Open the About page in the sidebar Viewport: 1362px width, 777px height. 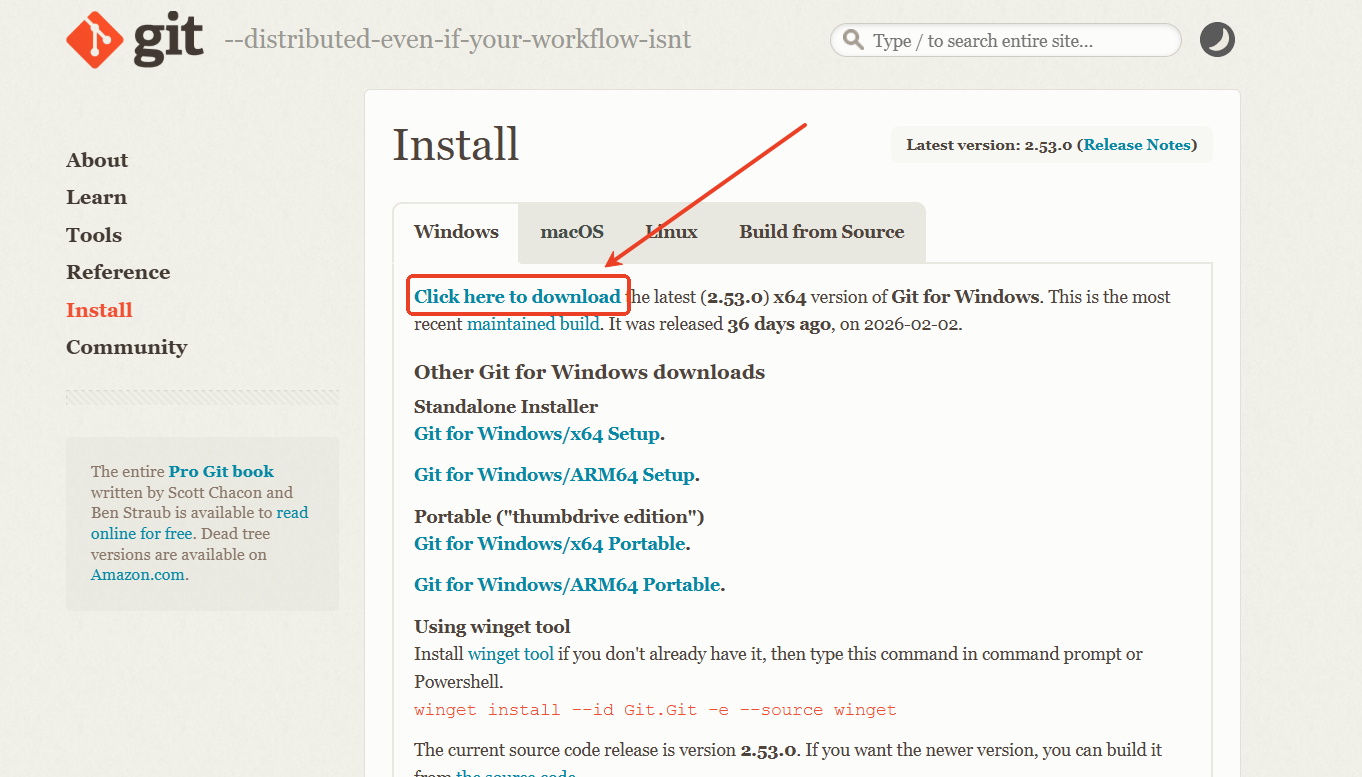97,160
